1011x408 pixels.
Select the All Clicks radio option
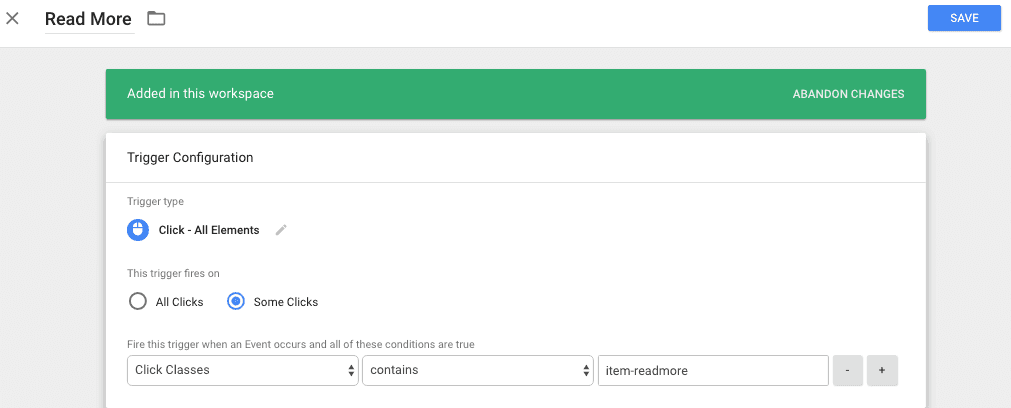click(138, 301)
